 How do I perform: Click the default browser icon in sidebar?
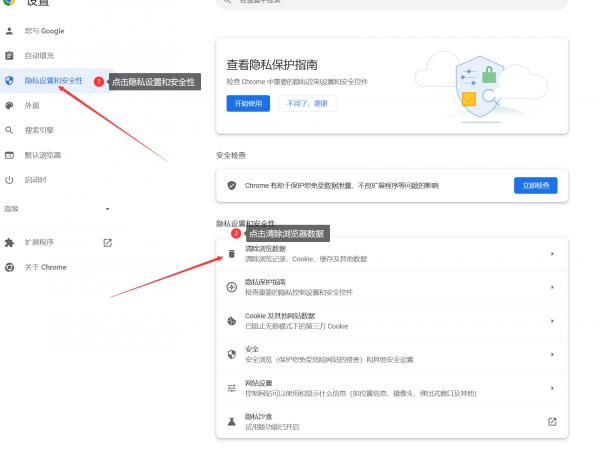[x=10, y=155]
